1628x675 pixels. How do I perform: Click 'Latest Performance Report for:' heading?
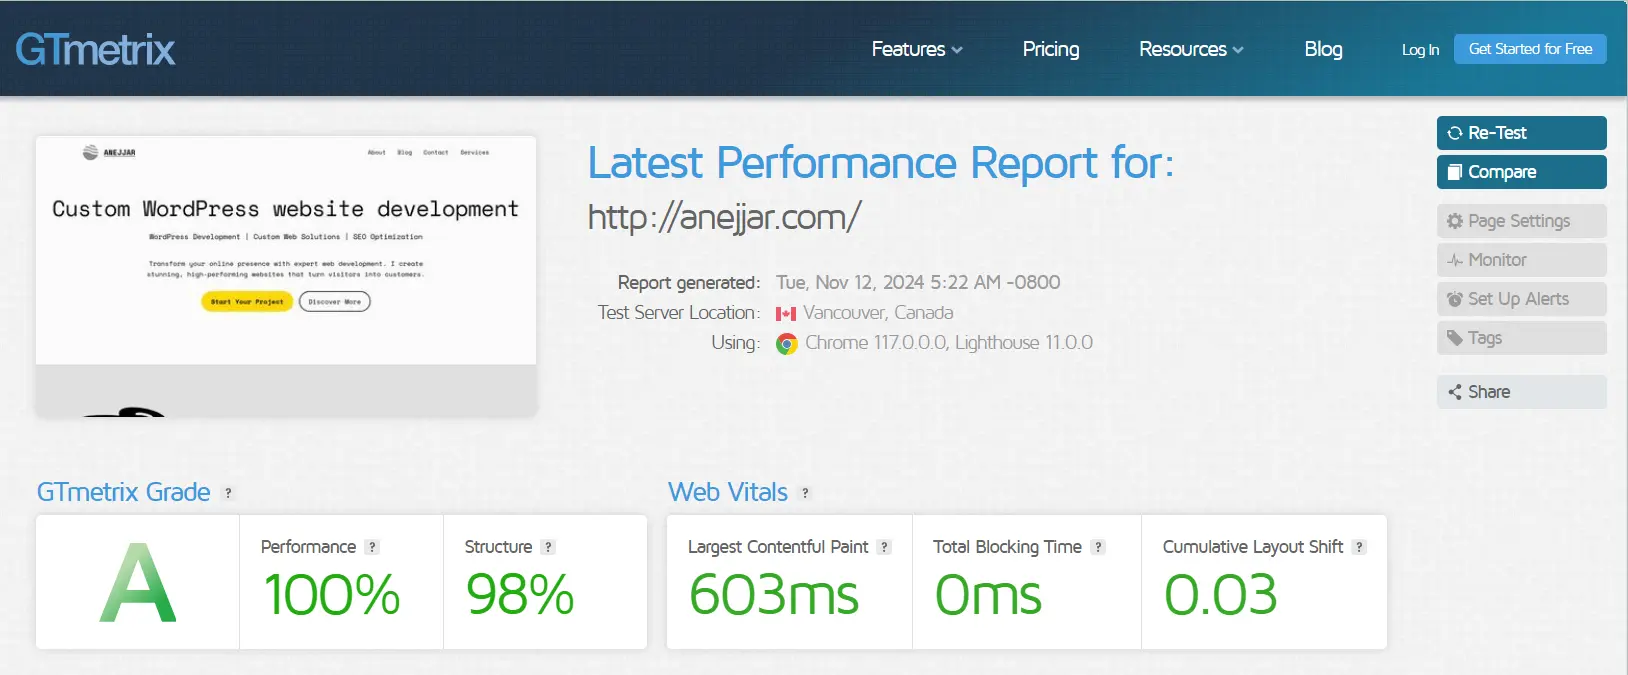click(881, 162)
